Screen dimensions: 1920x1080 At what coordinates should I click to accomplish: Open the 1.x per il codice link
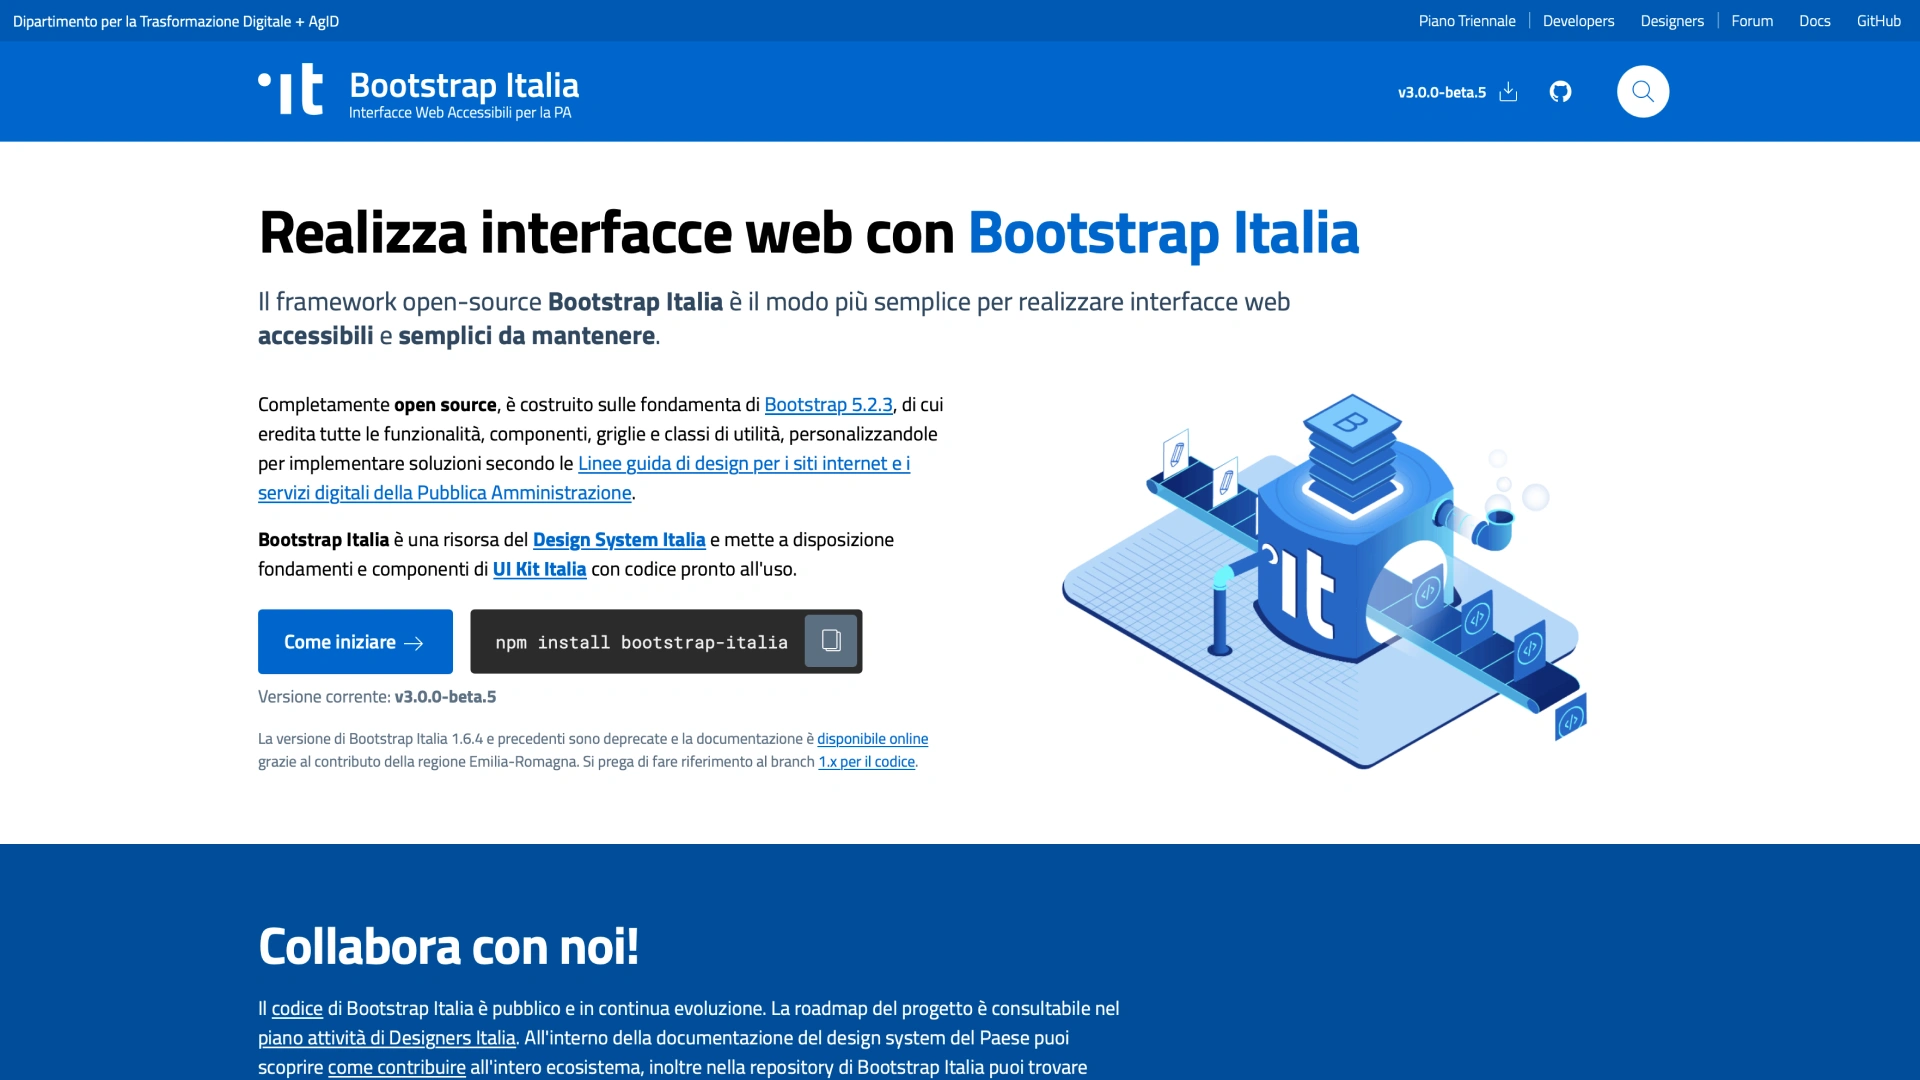coord(866,762)
